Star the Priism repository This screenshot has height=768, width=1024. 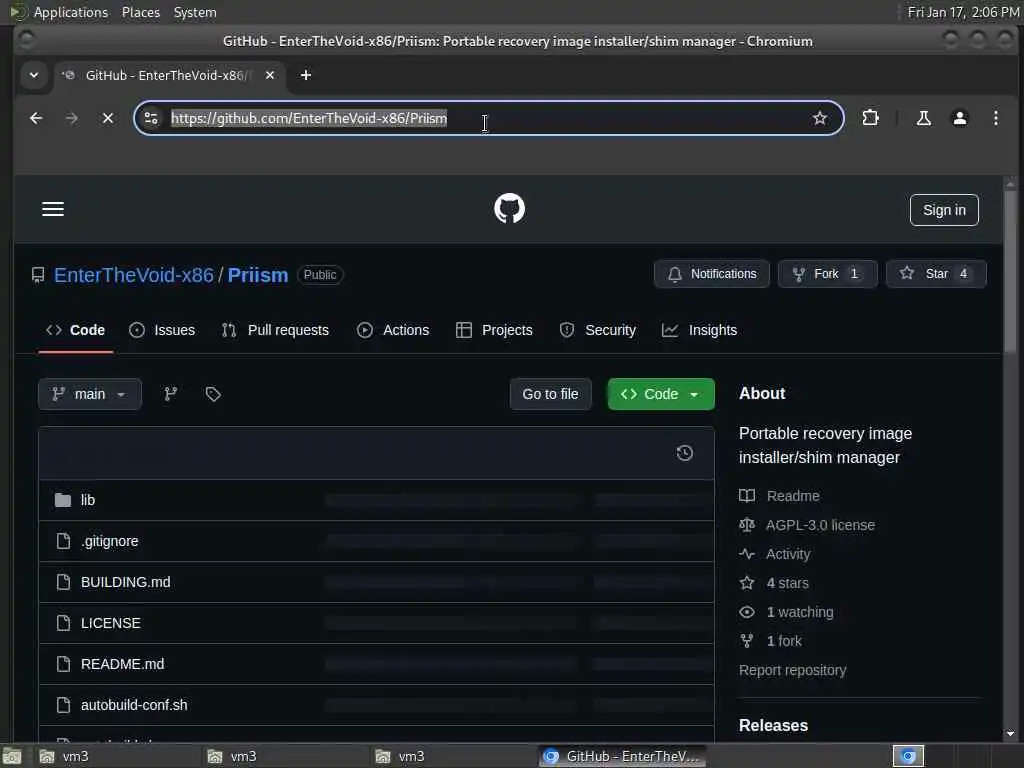936,274
